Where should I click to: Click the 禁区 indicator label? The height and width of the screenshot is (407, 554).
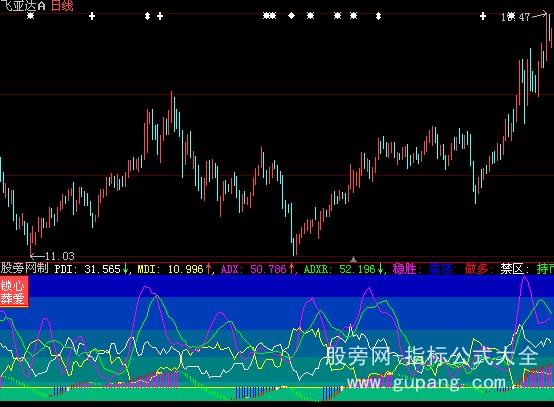click(512, 269)
